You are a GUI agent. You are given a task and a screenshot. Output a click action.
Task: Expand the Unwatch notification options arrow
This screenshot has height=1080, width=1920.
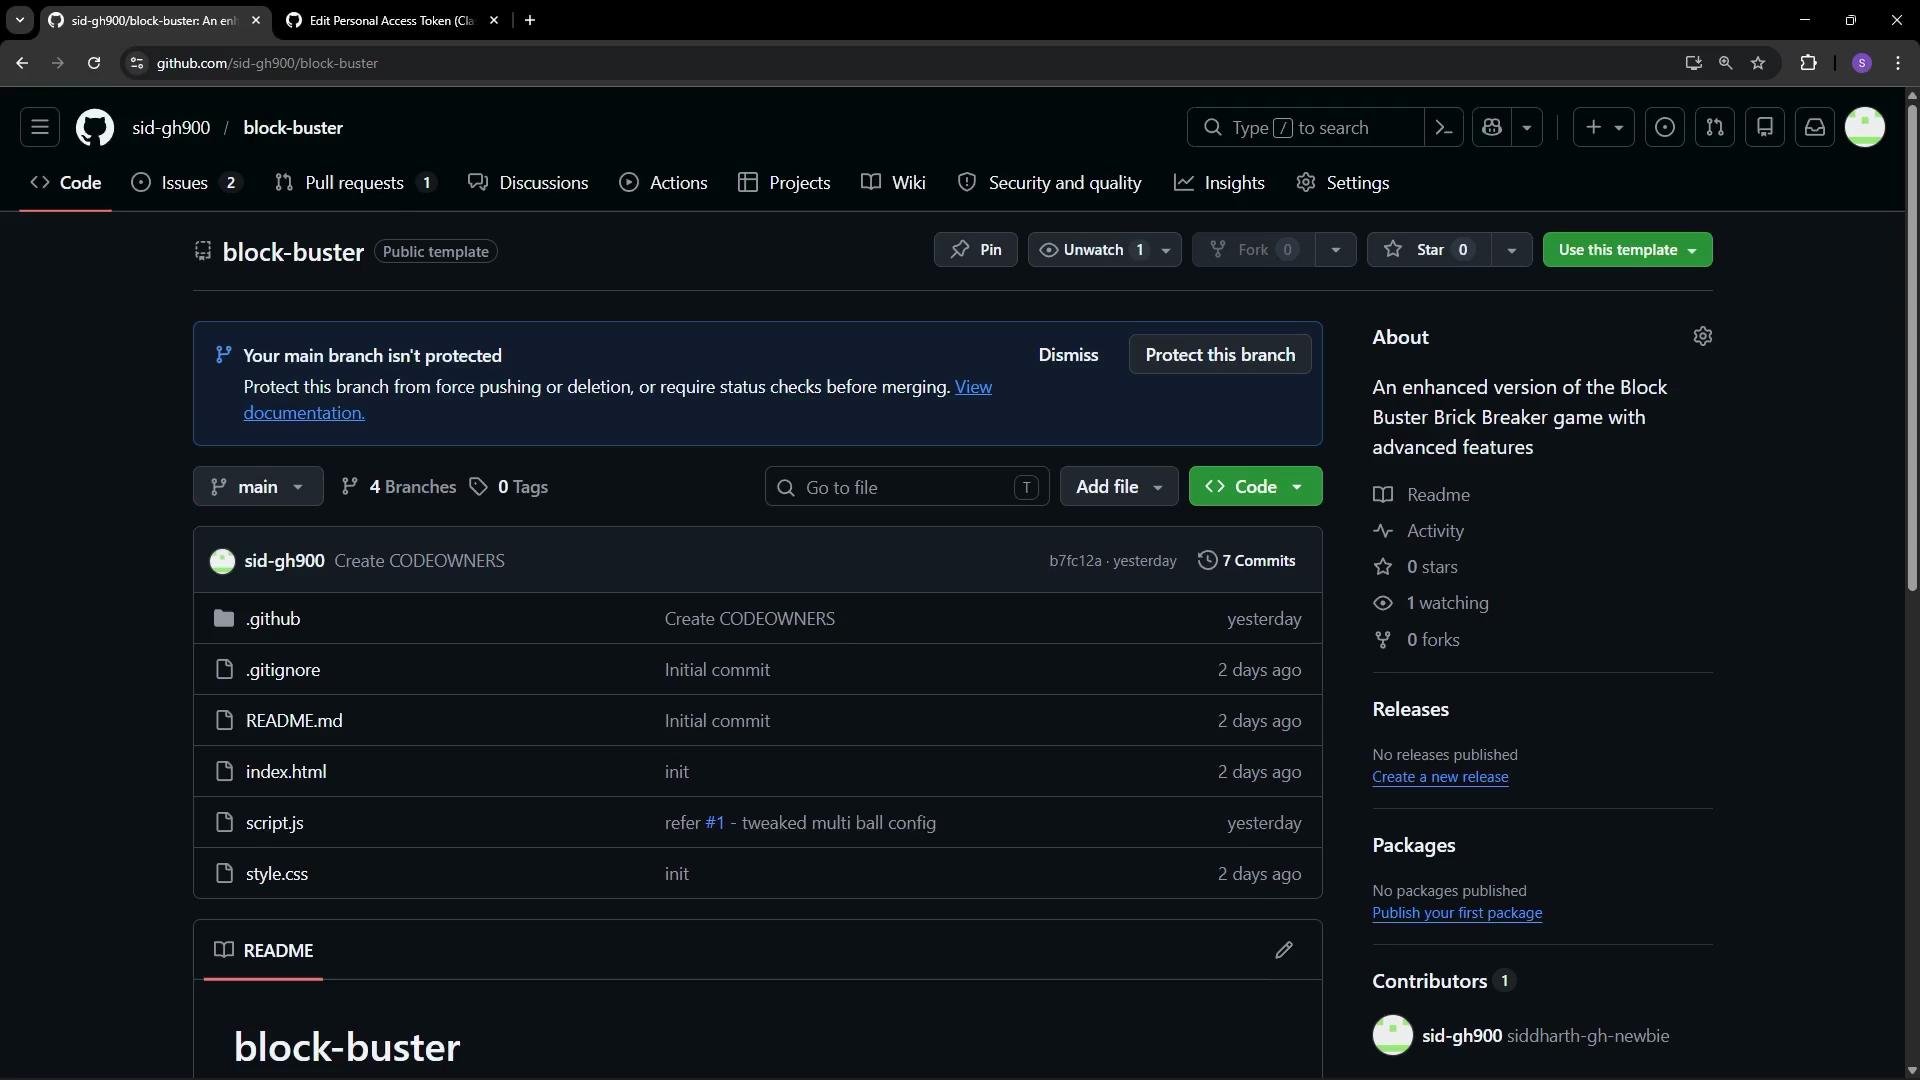[1166, 250]
